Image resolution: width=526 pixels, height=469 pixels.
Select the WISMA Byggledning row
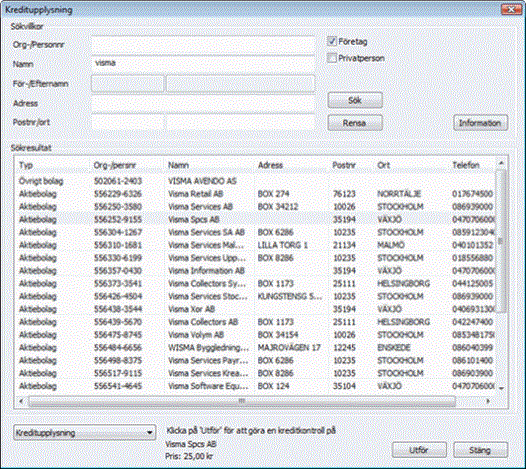[255, 348]
